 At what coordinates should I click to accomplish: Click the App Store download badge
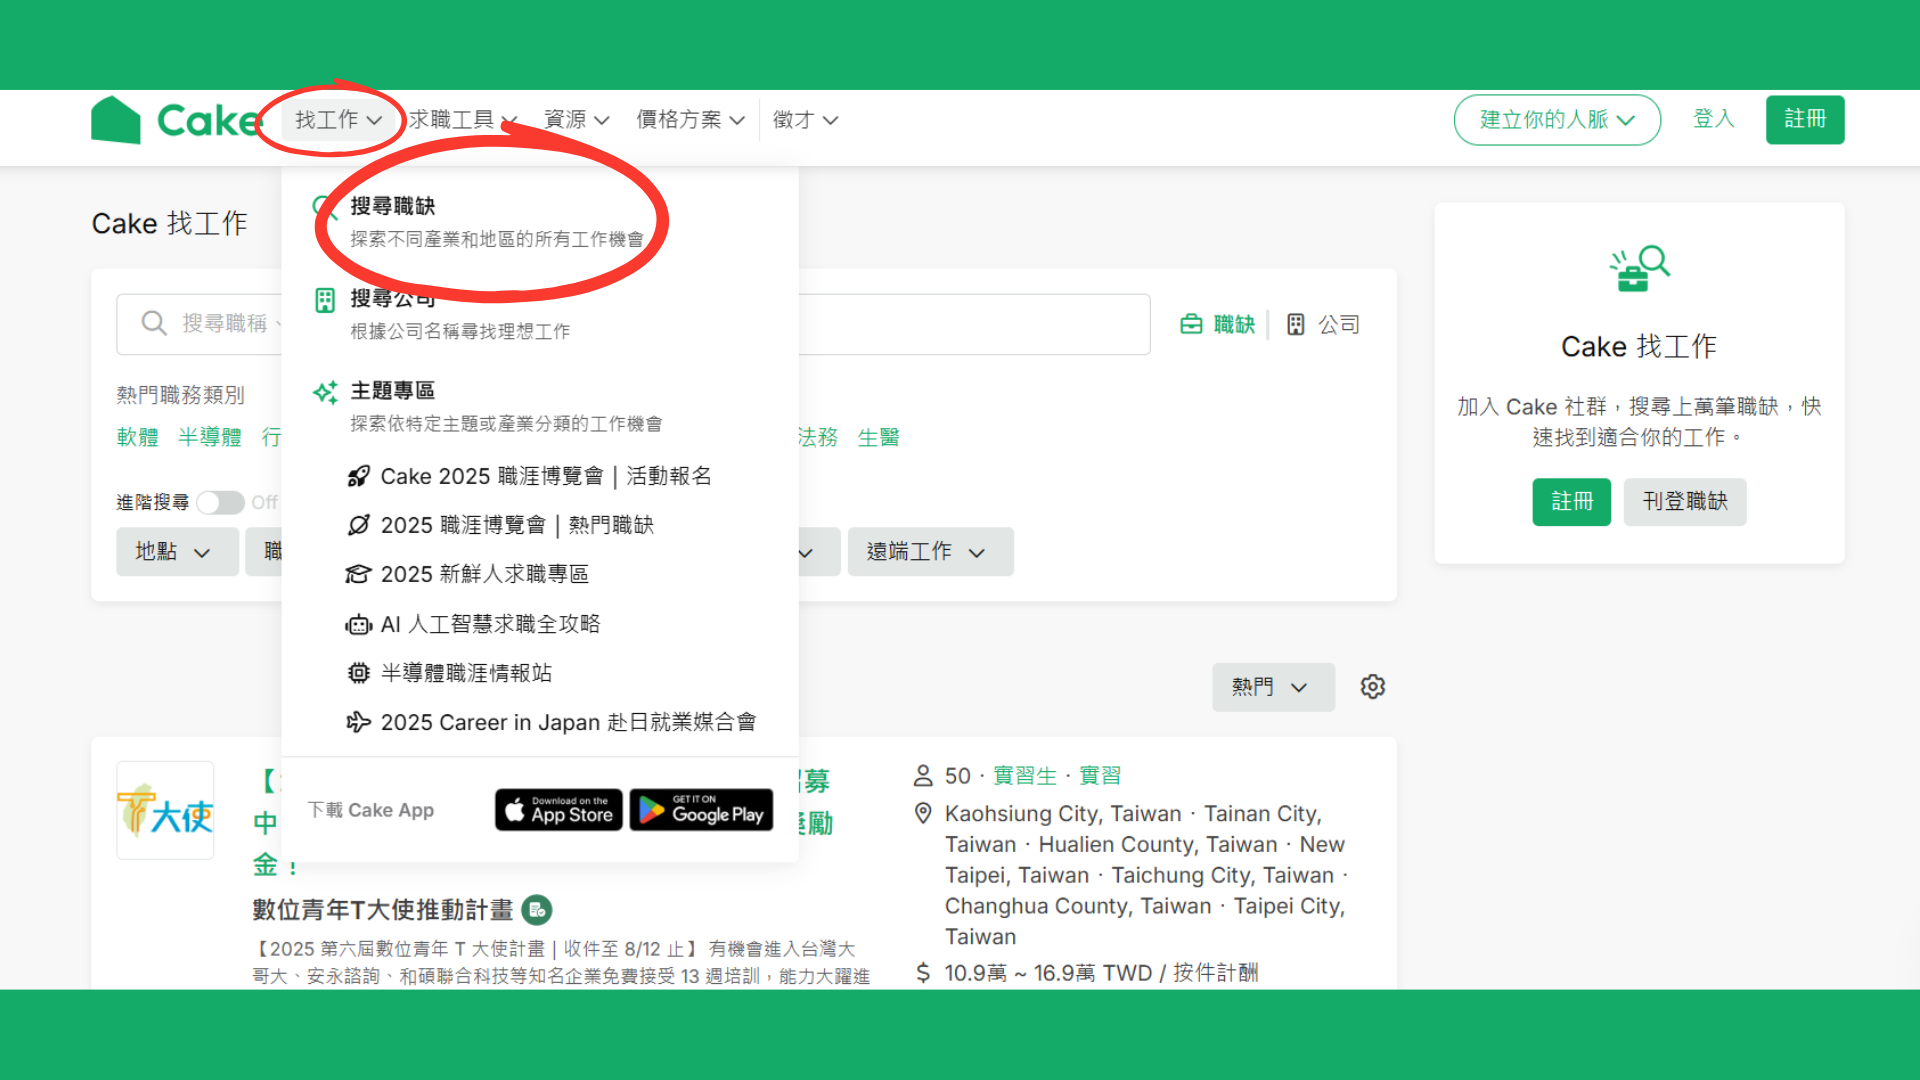point(558,810)
